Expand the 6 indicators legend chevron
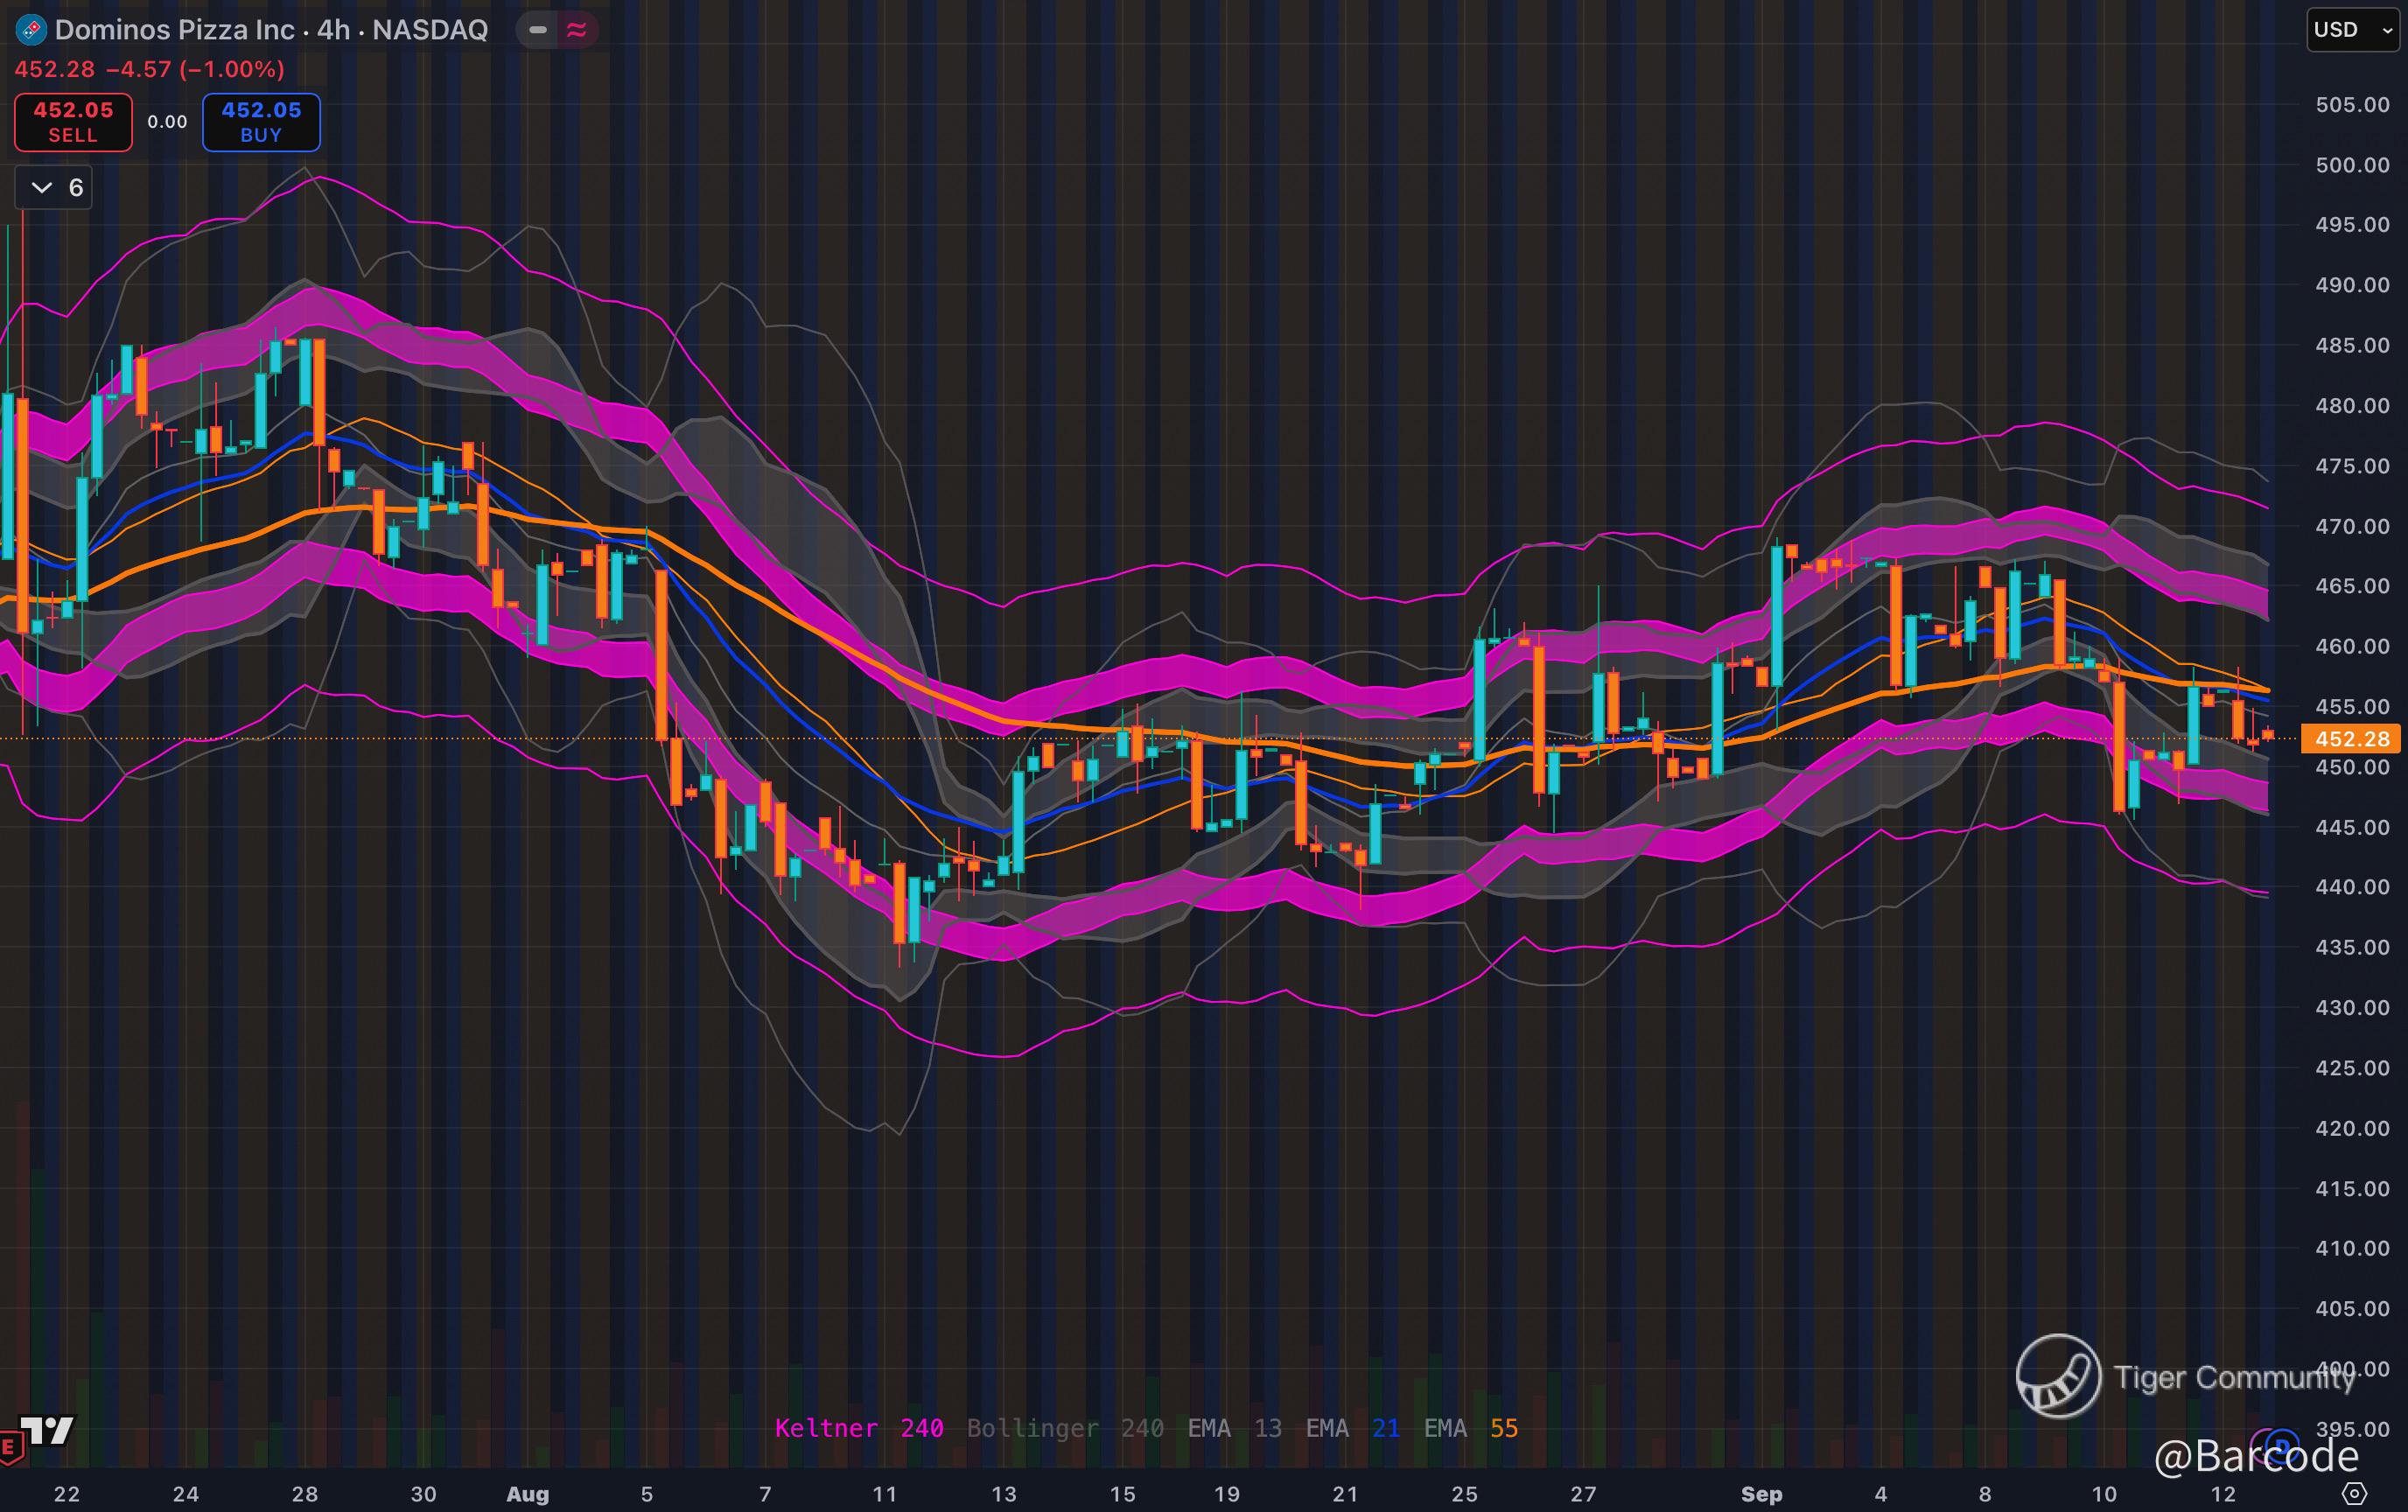Viewport: 2408px width, 1512px height. pos(42,188)
